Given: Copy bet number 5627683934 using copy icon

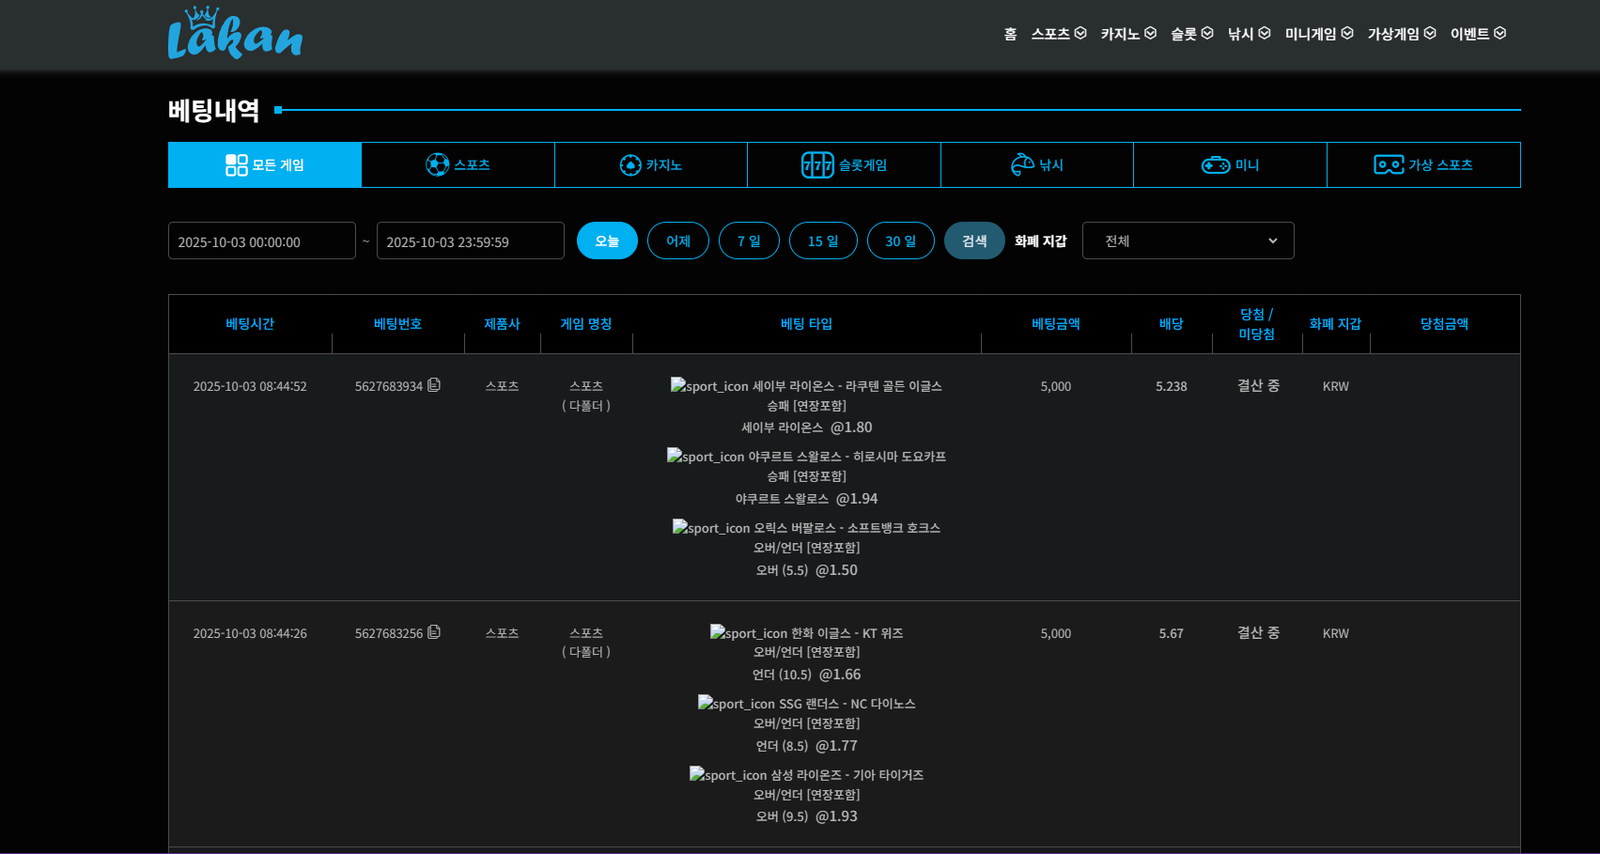Looking at the screenshot, I should (x=434, y=385).
